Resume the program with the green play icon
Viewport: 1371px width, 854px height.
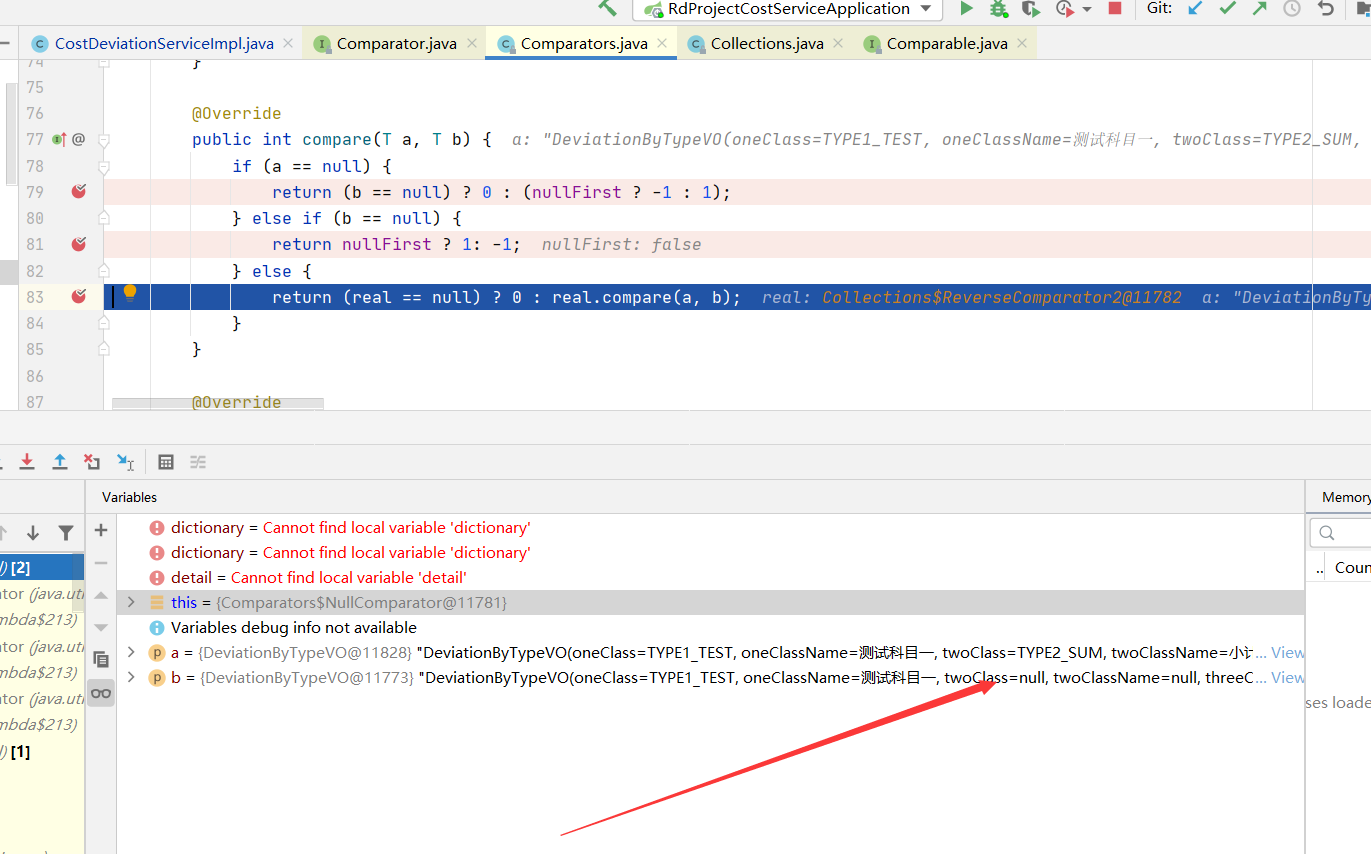pos(965,9)
